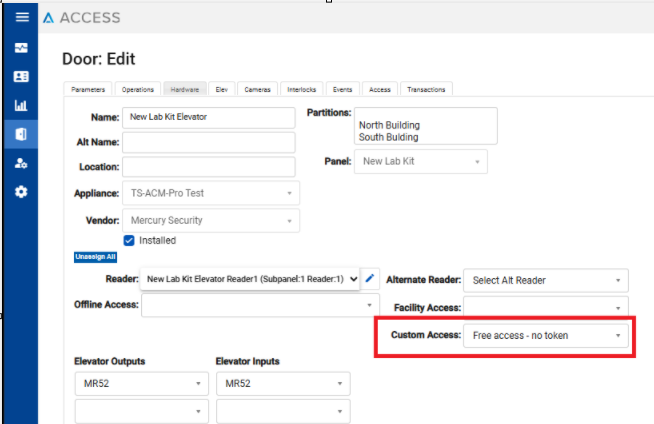The width and height of the screenshot is (654, 424).
Task: Click the pencil edit icon beside Reader
Action: coord(370,278)
